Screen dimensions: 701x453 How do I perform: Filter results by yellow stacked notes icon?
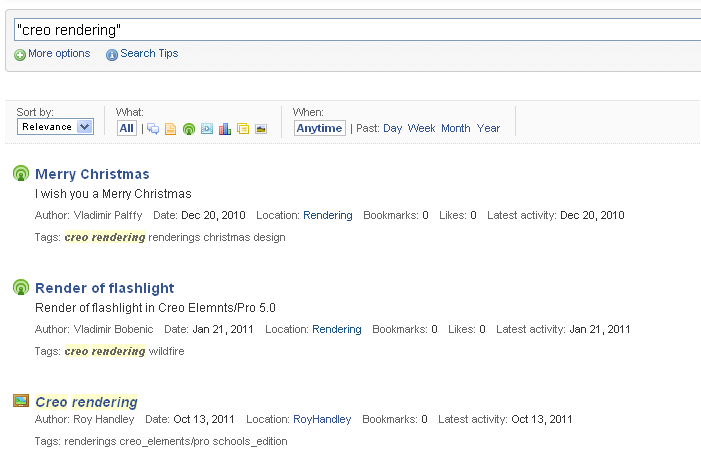[243, 129]
